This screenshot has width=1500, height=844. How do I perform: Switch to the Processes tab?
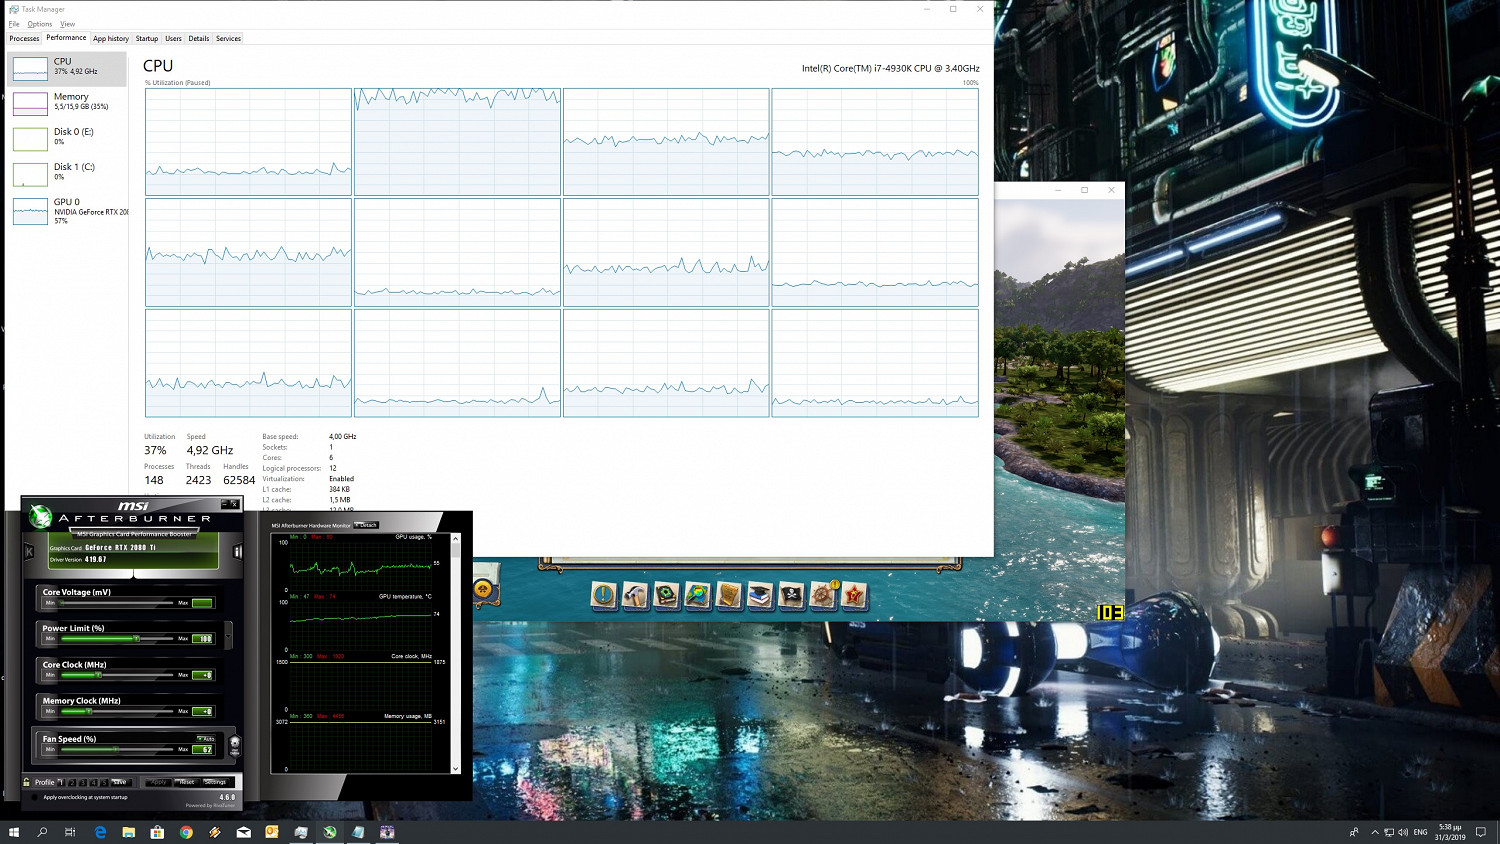[24, 38]
